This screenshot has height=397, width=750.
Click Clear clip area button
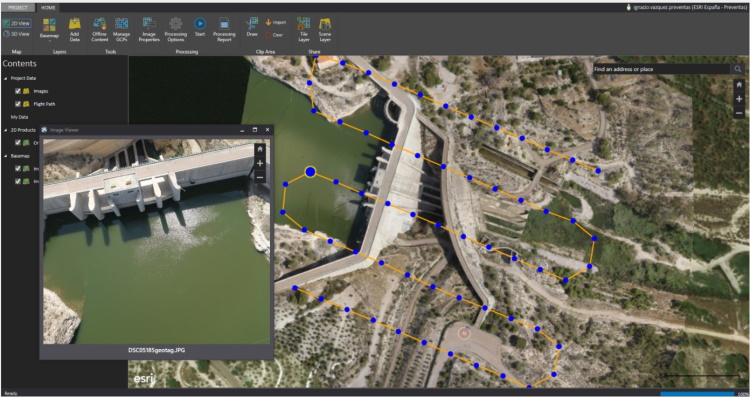coord(274,35)
